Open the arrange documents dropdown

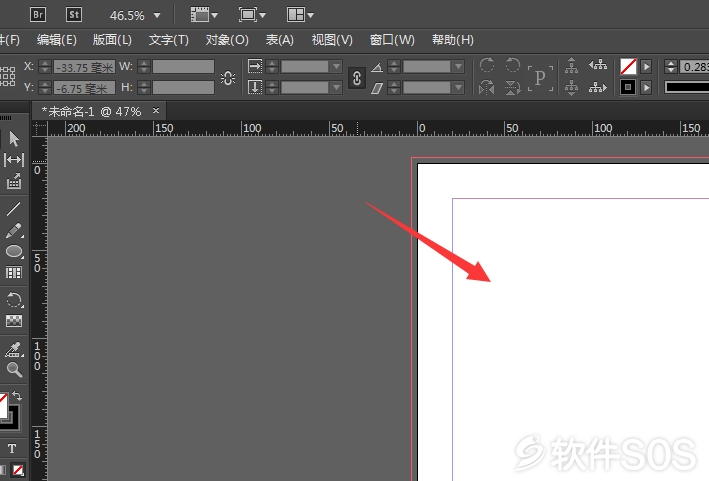pyautogui.click(x=300, y=15)
